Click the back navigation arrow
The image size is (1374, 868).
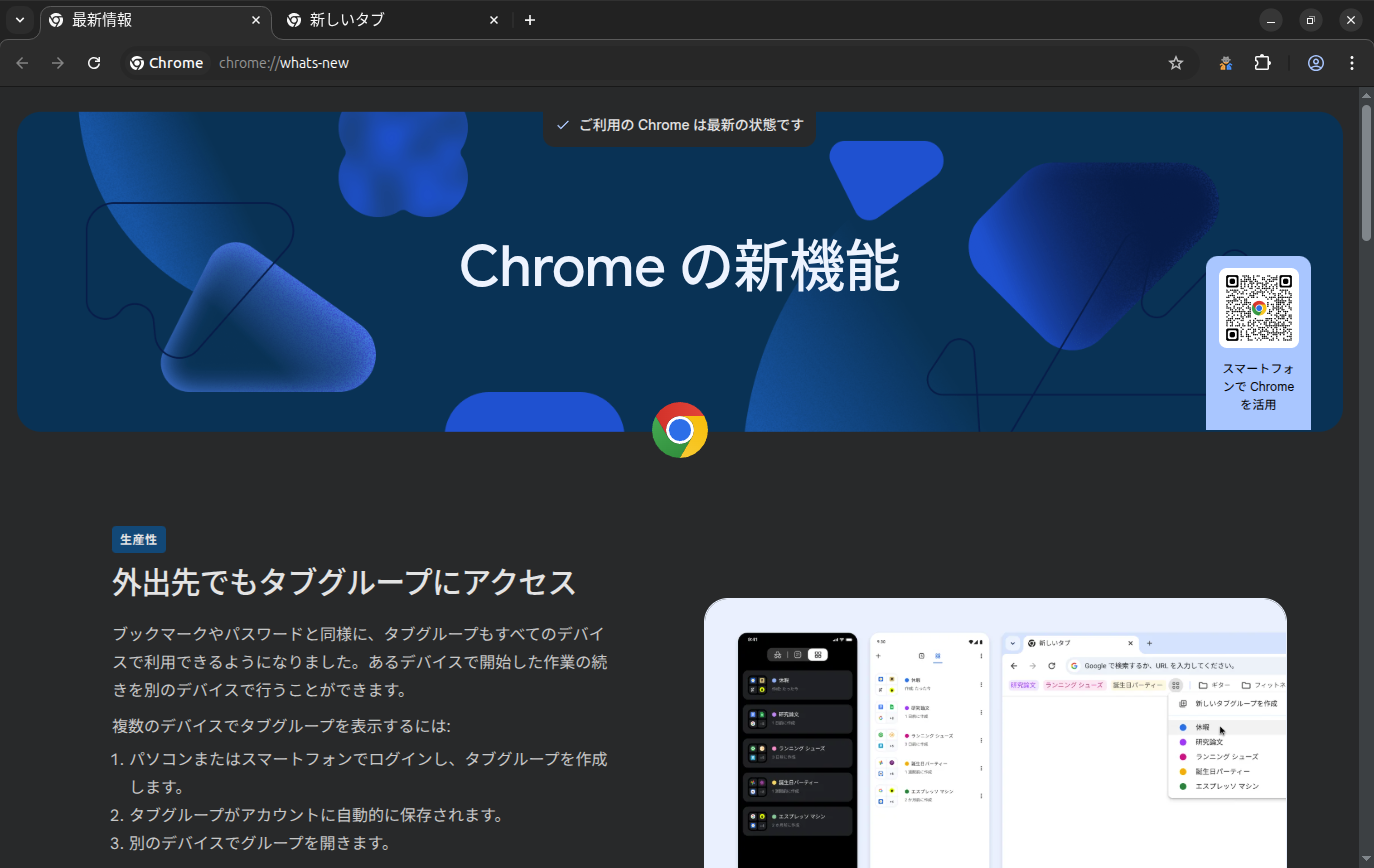click(x=22, y=63)
